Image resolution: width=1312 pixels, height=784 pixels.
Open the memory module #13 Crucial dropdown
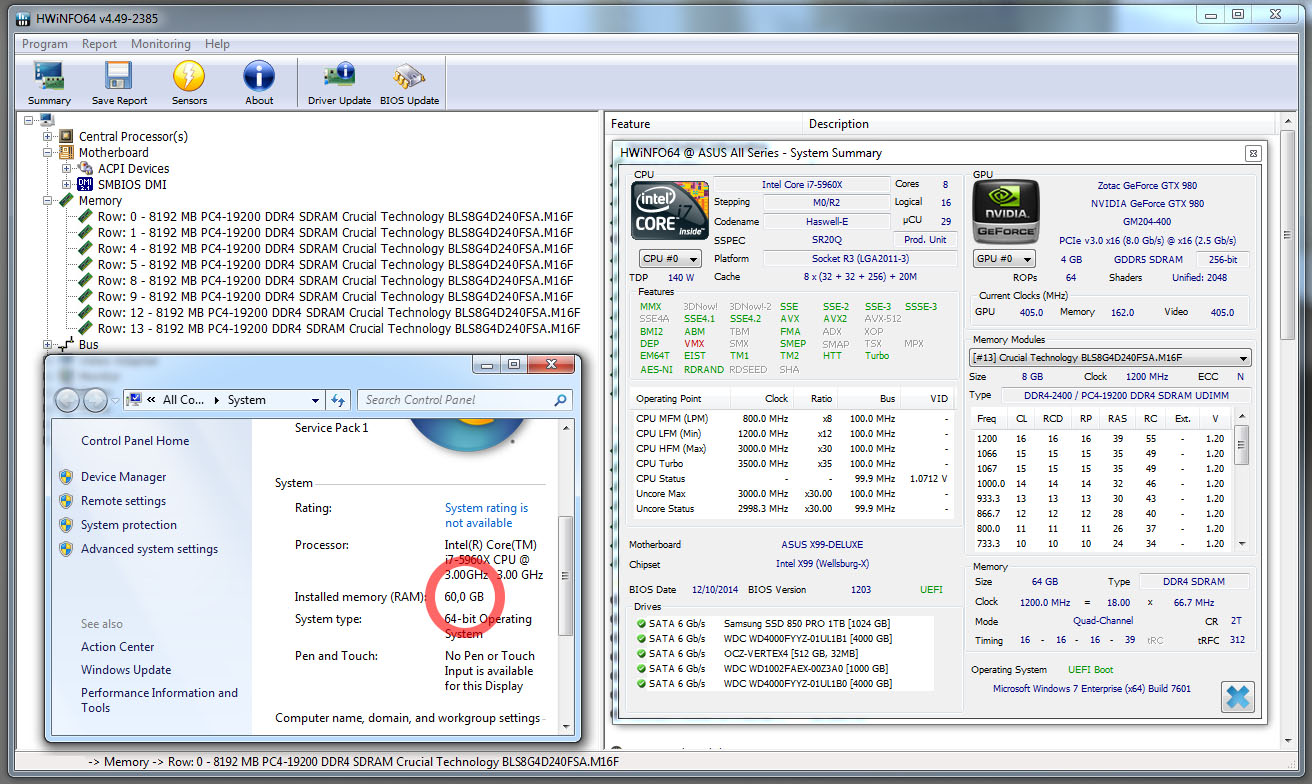coord(1111,358)
